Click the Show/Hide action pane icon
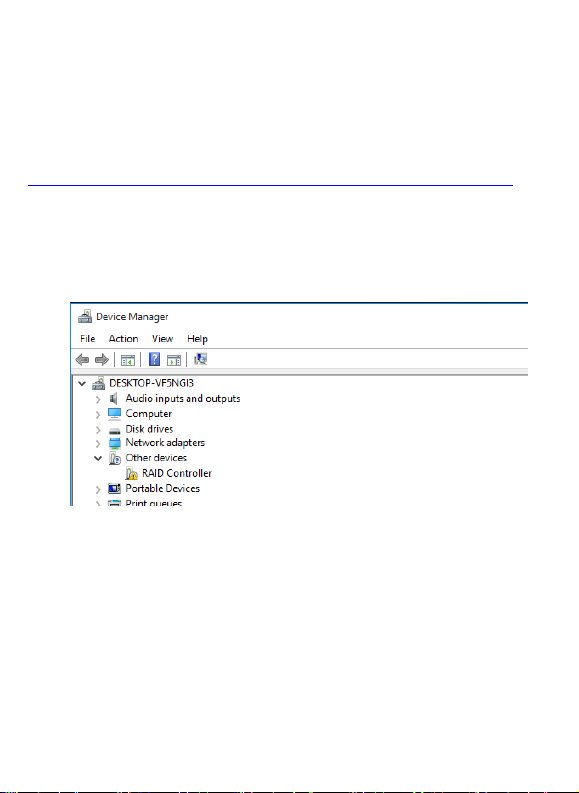The height and width of the screenshot is (793, 579). pos(174,360)
